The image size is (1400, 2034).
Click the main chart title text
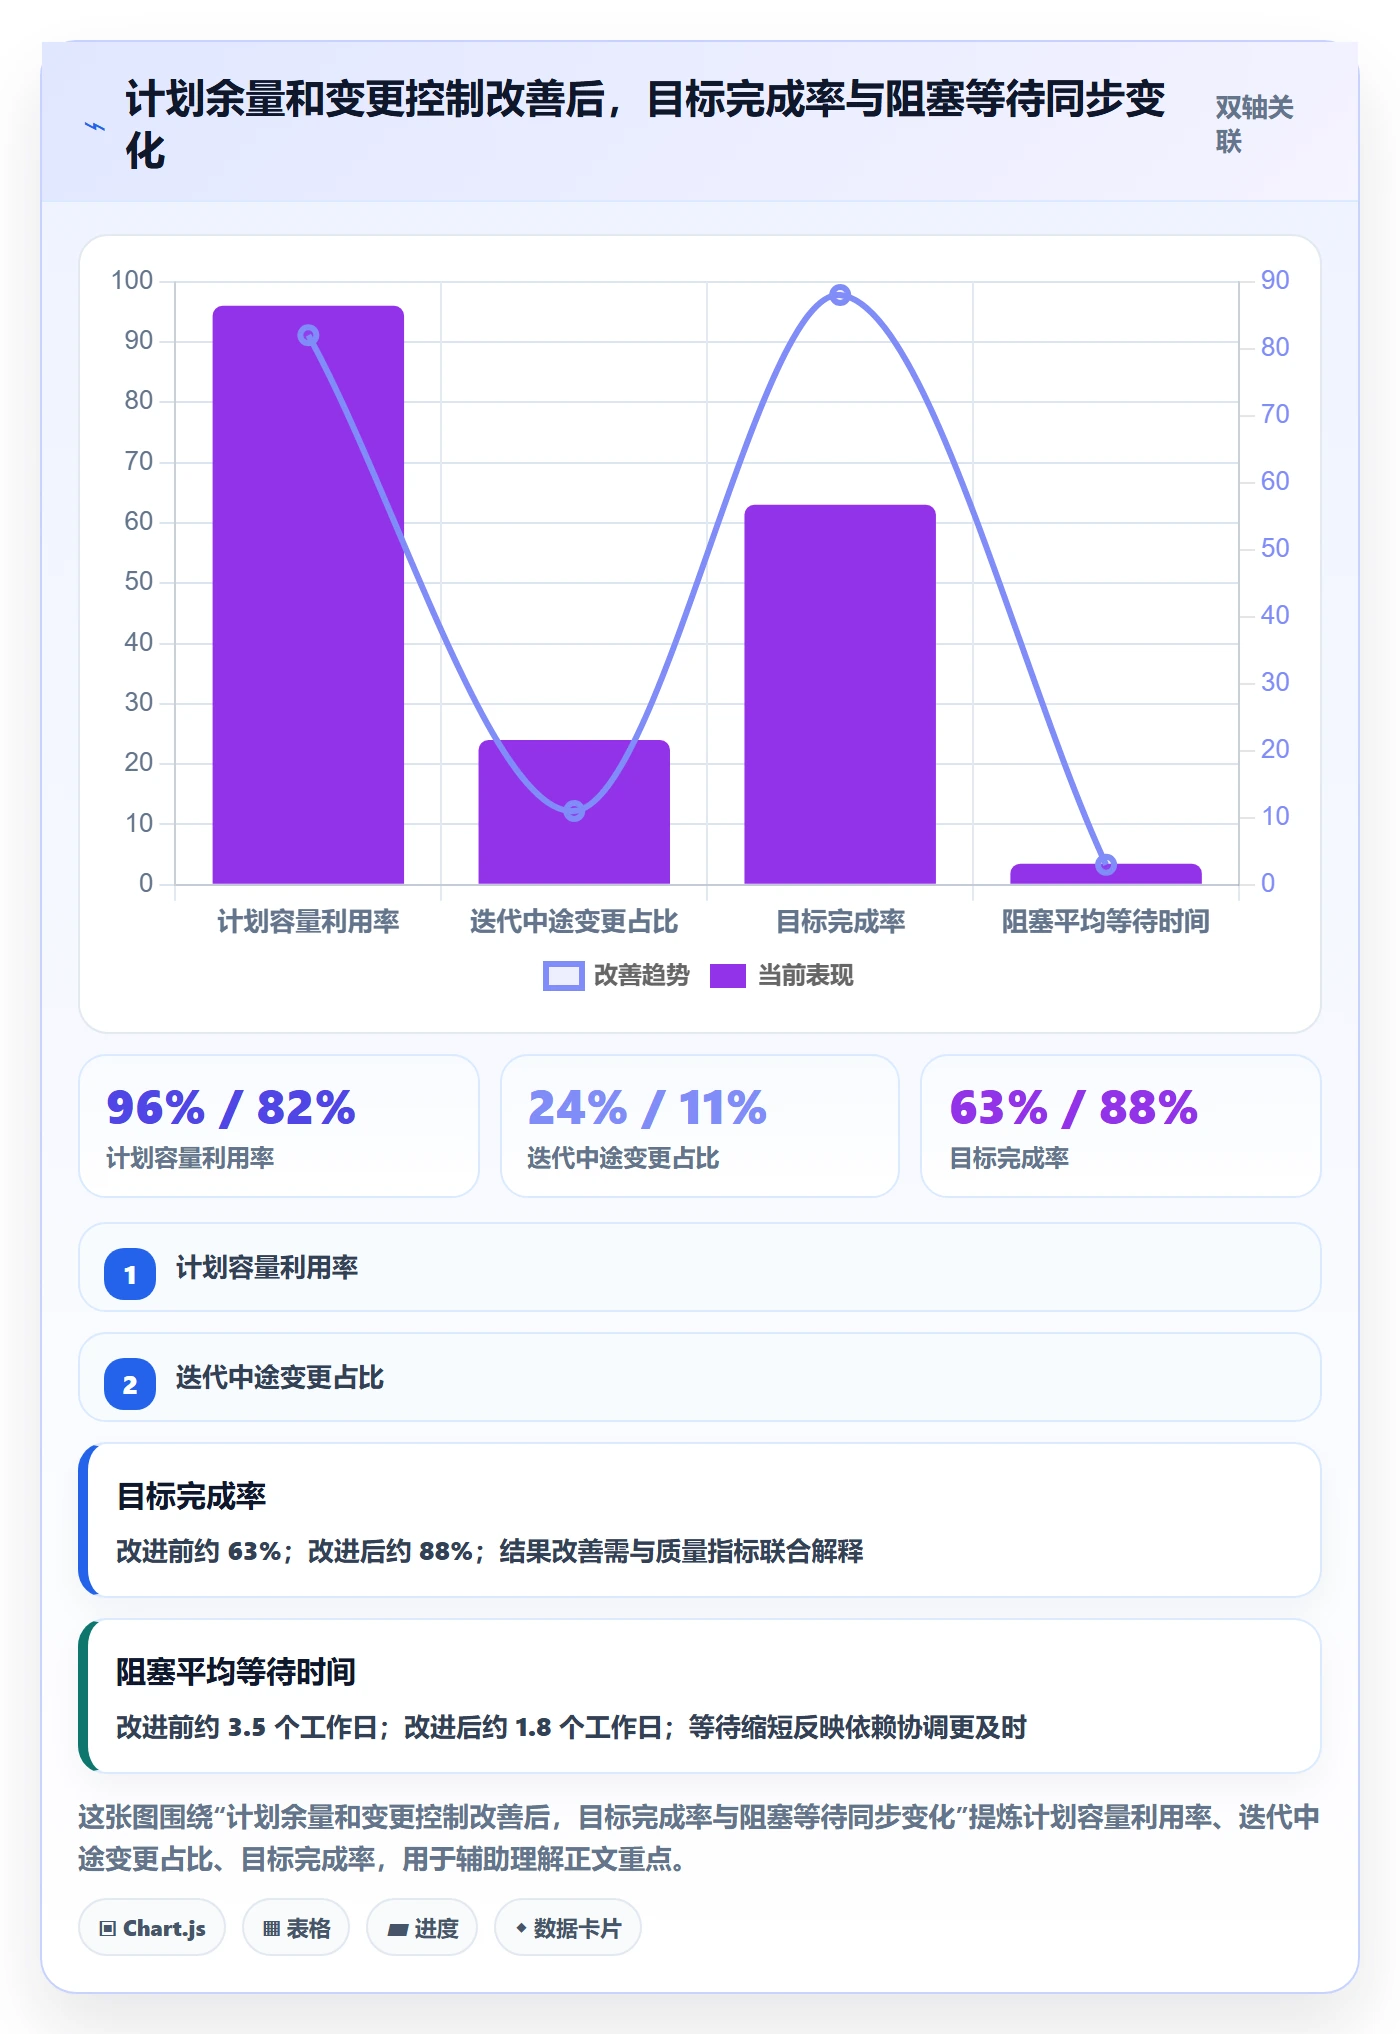[646, 125]
